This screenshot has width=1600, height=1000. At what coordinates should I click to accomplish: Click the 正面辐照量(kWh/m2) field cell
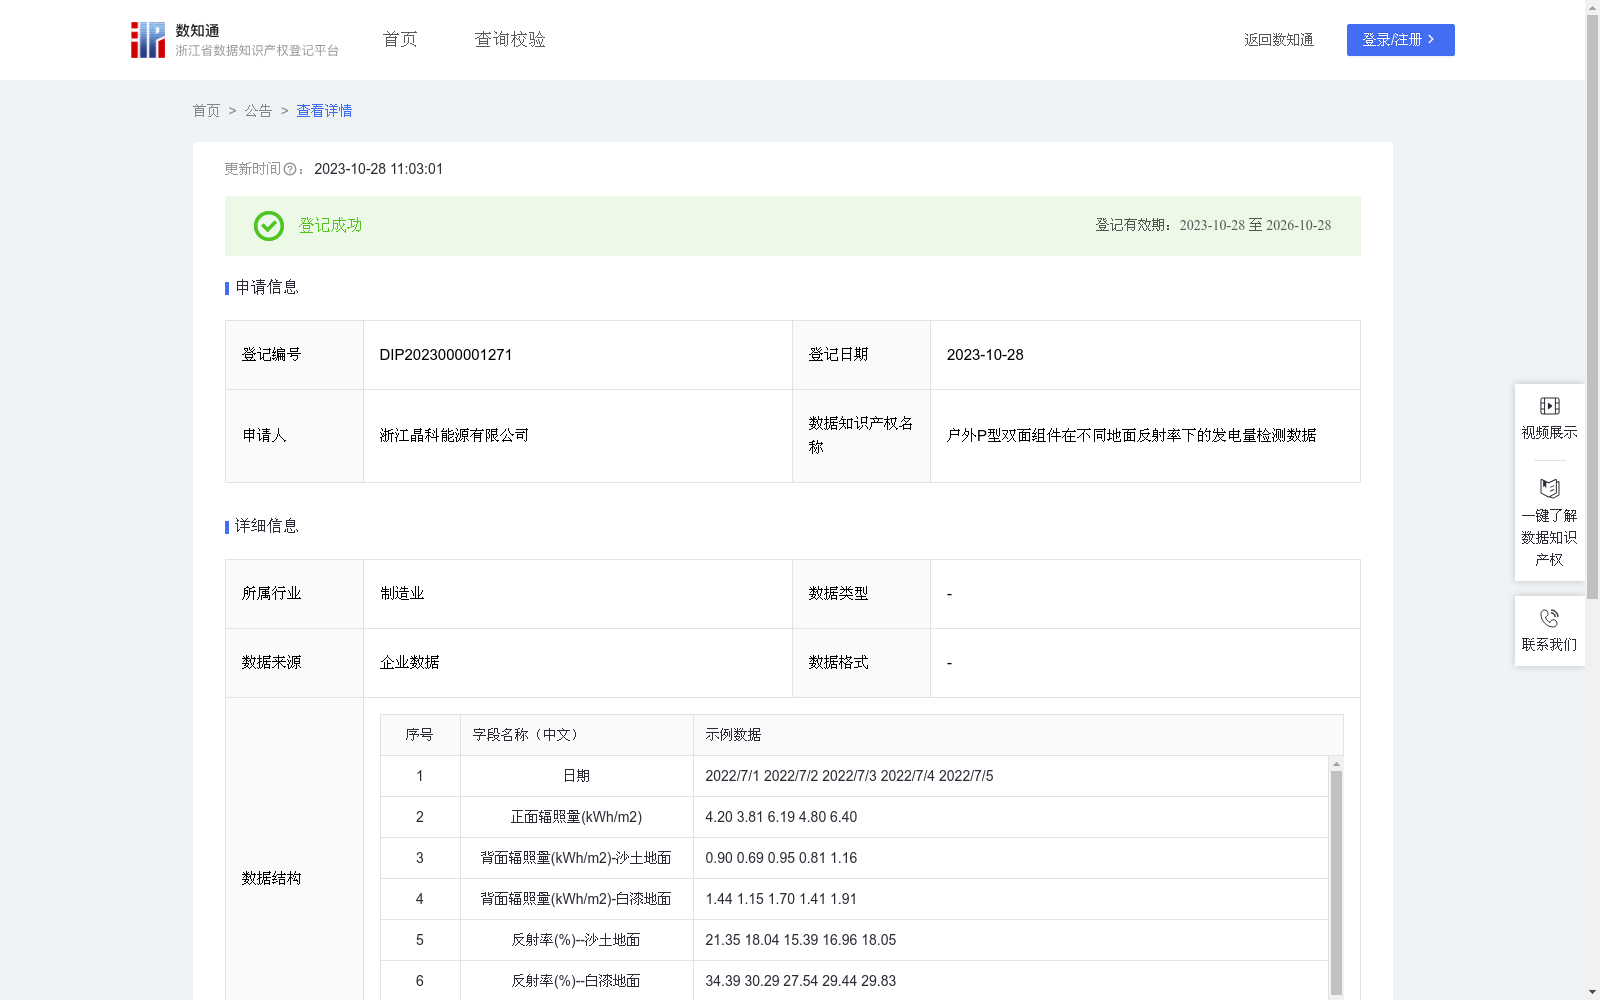coord(576,817)
